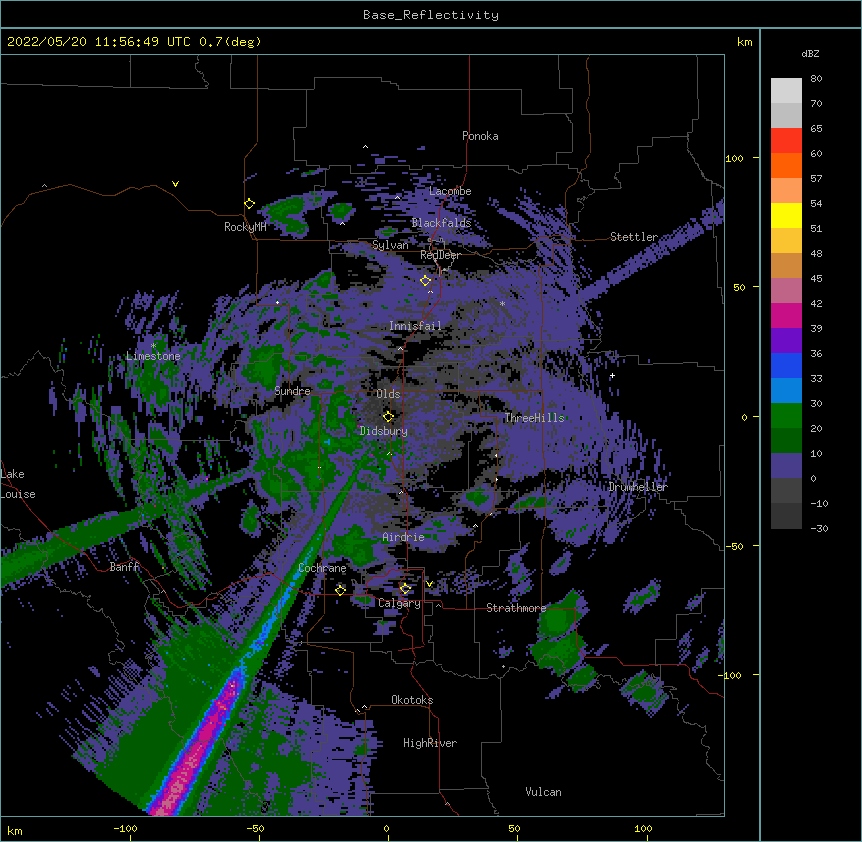
Task: Click the Lake Louise label
Action: pos(18,484)
